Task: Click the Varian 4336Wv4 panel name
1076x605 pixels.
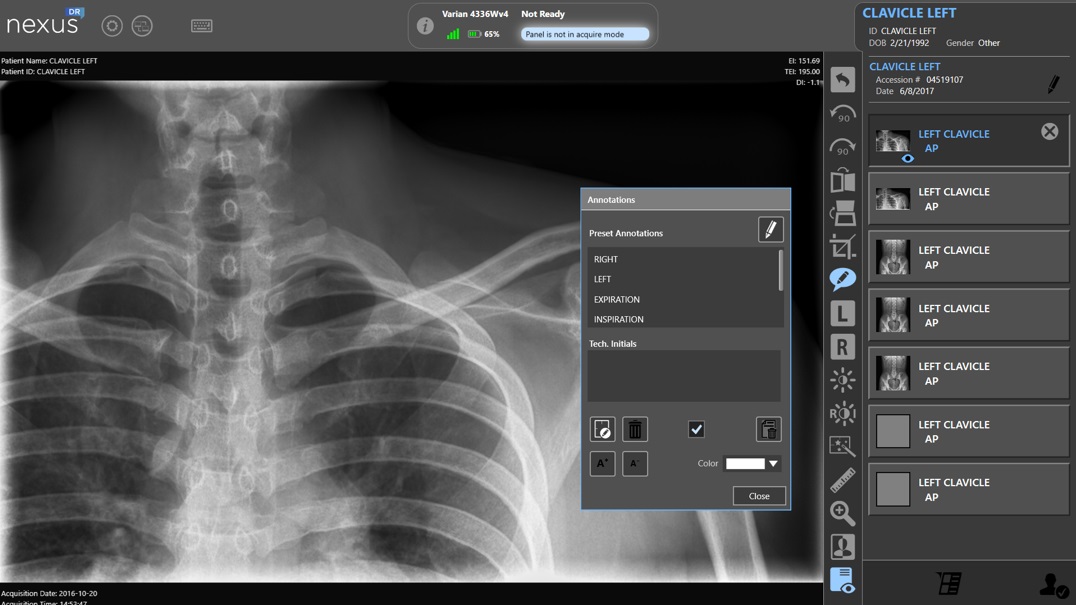Action: (475, 14)
